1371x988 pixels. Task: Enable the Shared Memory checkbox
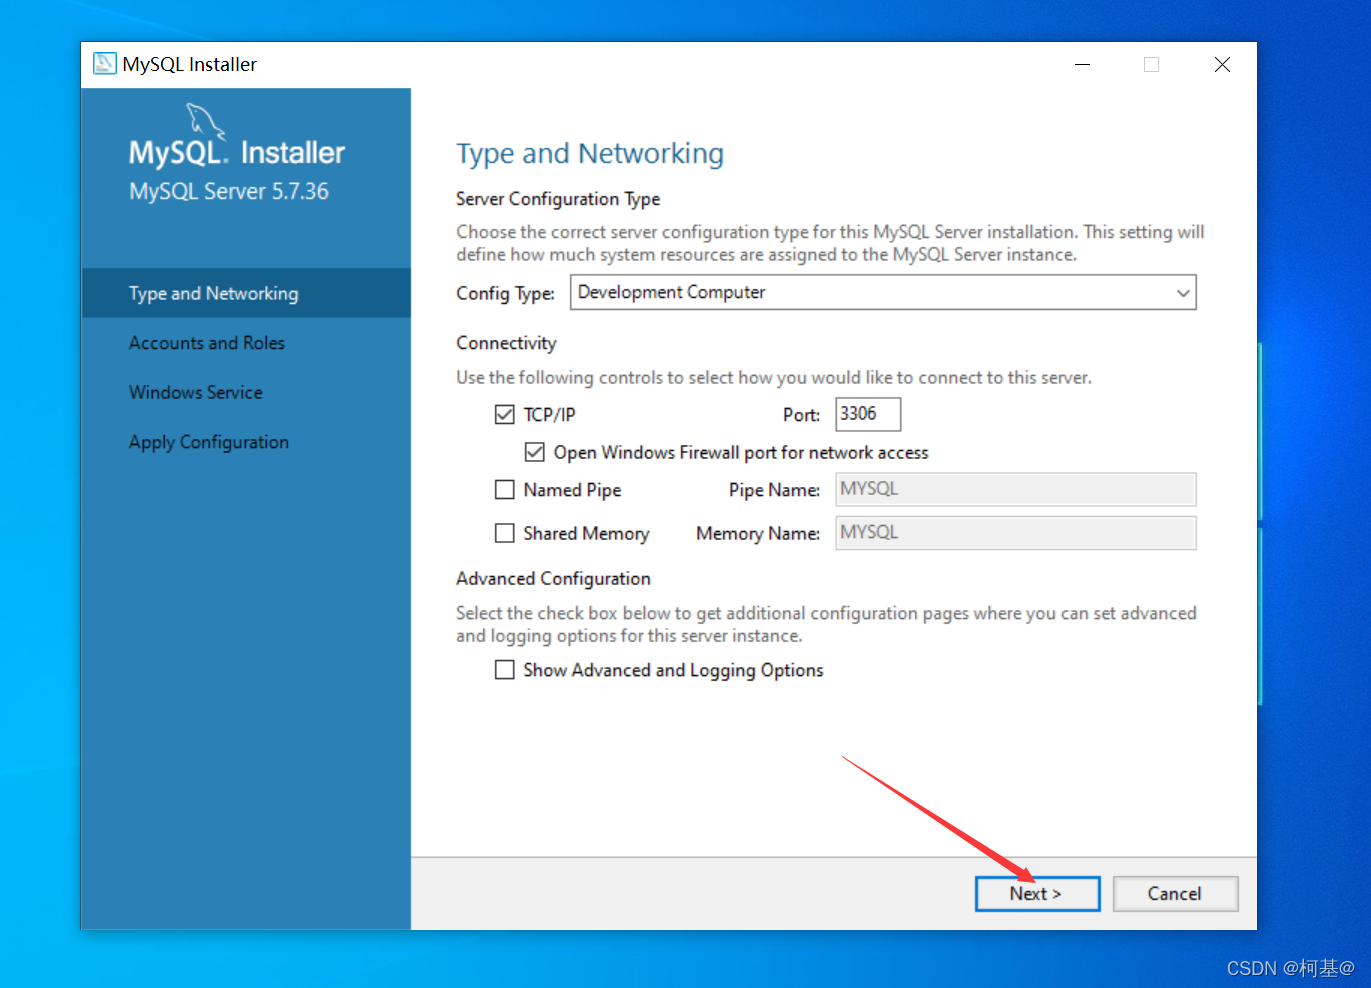[505, 533]
